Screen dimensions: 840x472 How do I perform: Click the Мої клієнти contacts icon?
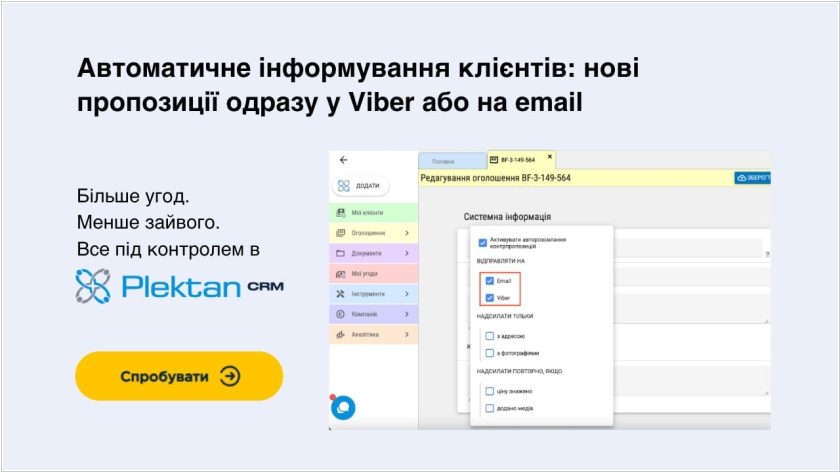click(x=340, y=213)
